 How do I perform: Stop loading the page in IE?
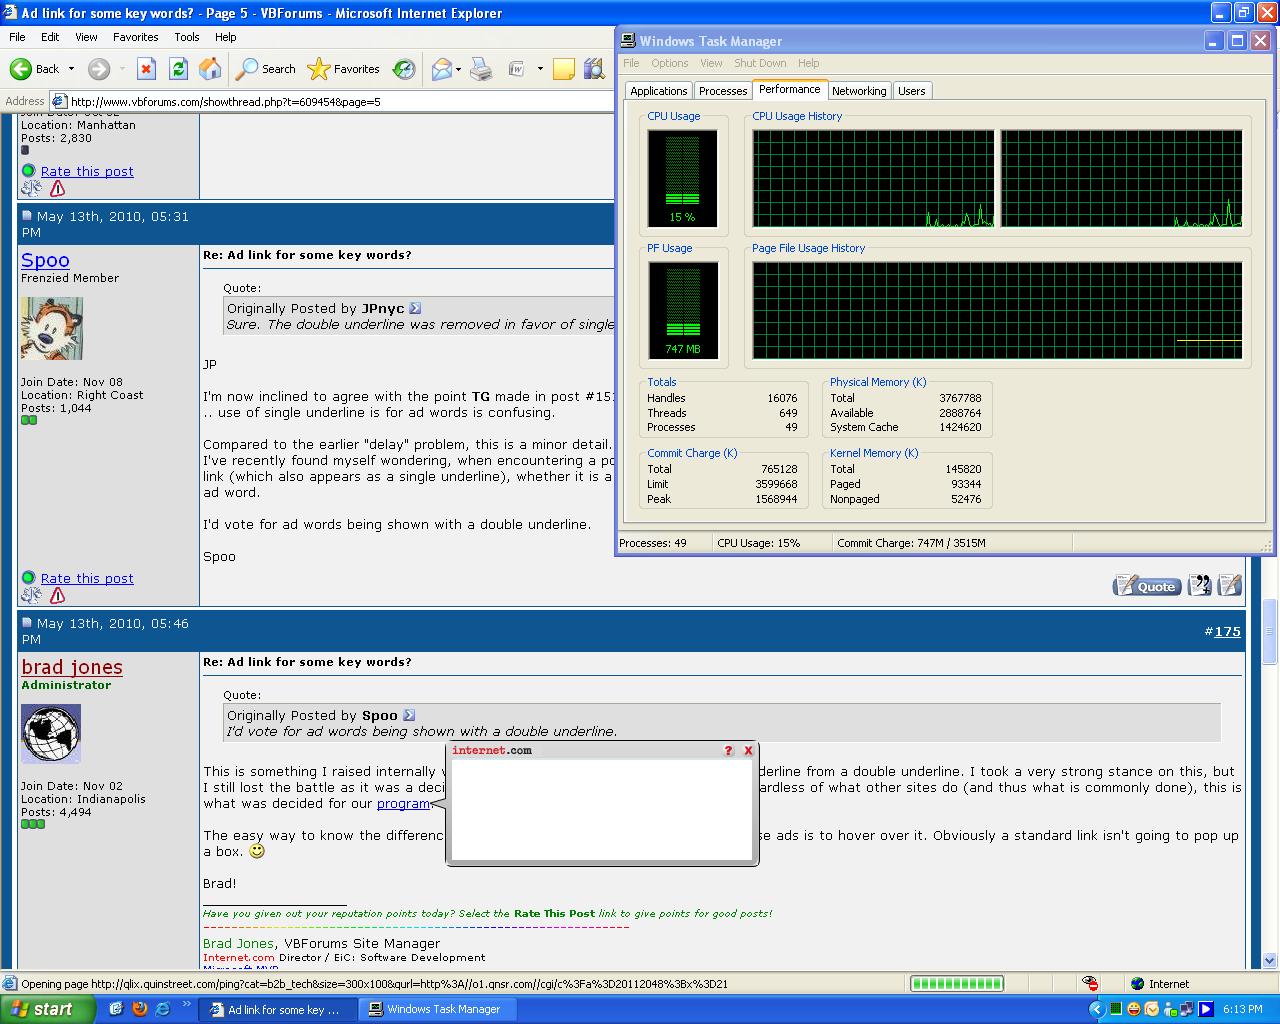point(146,69)
